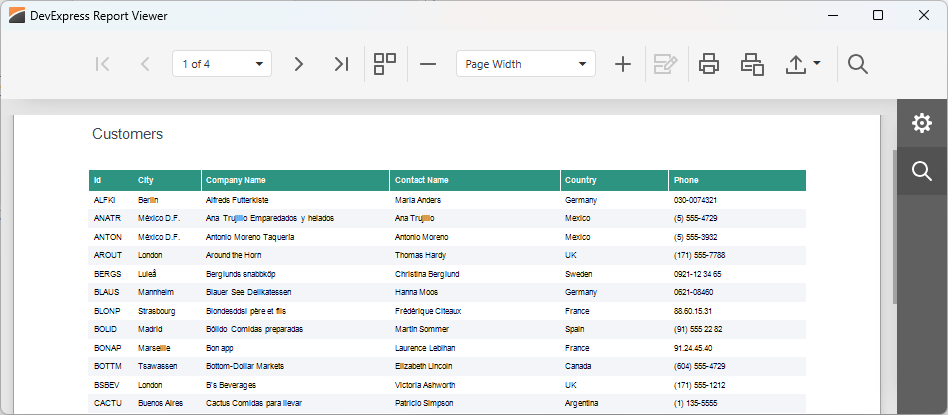Screen dimensions: 948x415
Task: Close the Report Viewer window
Action: (x=924, y=16)
